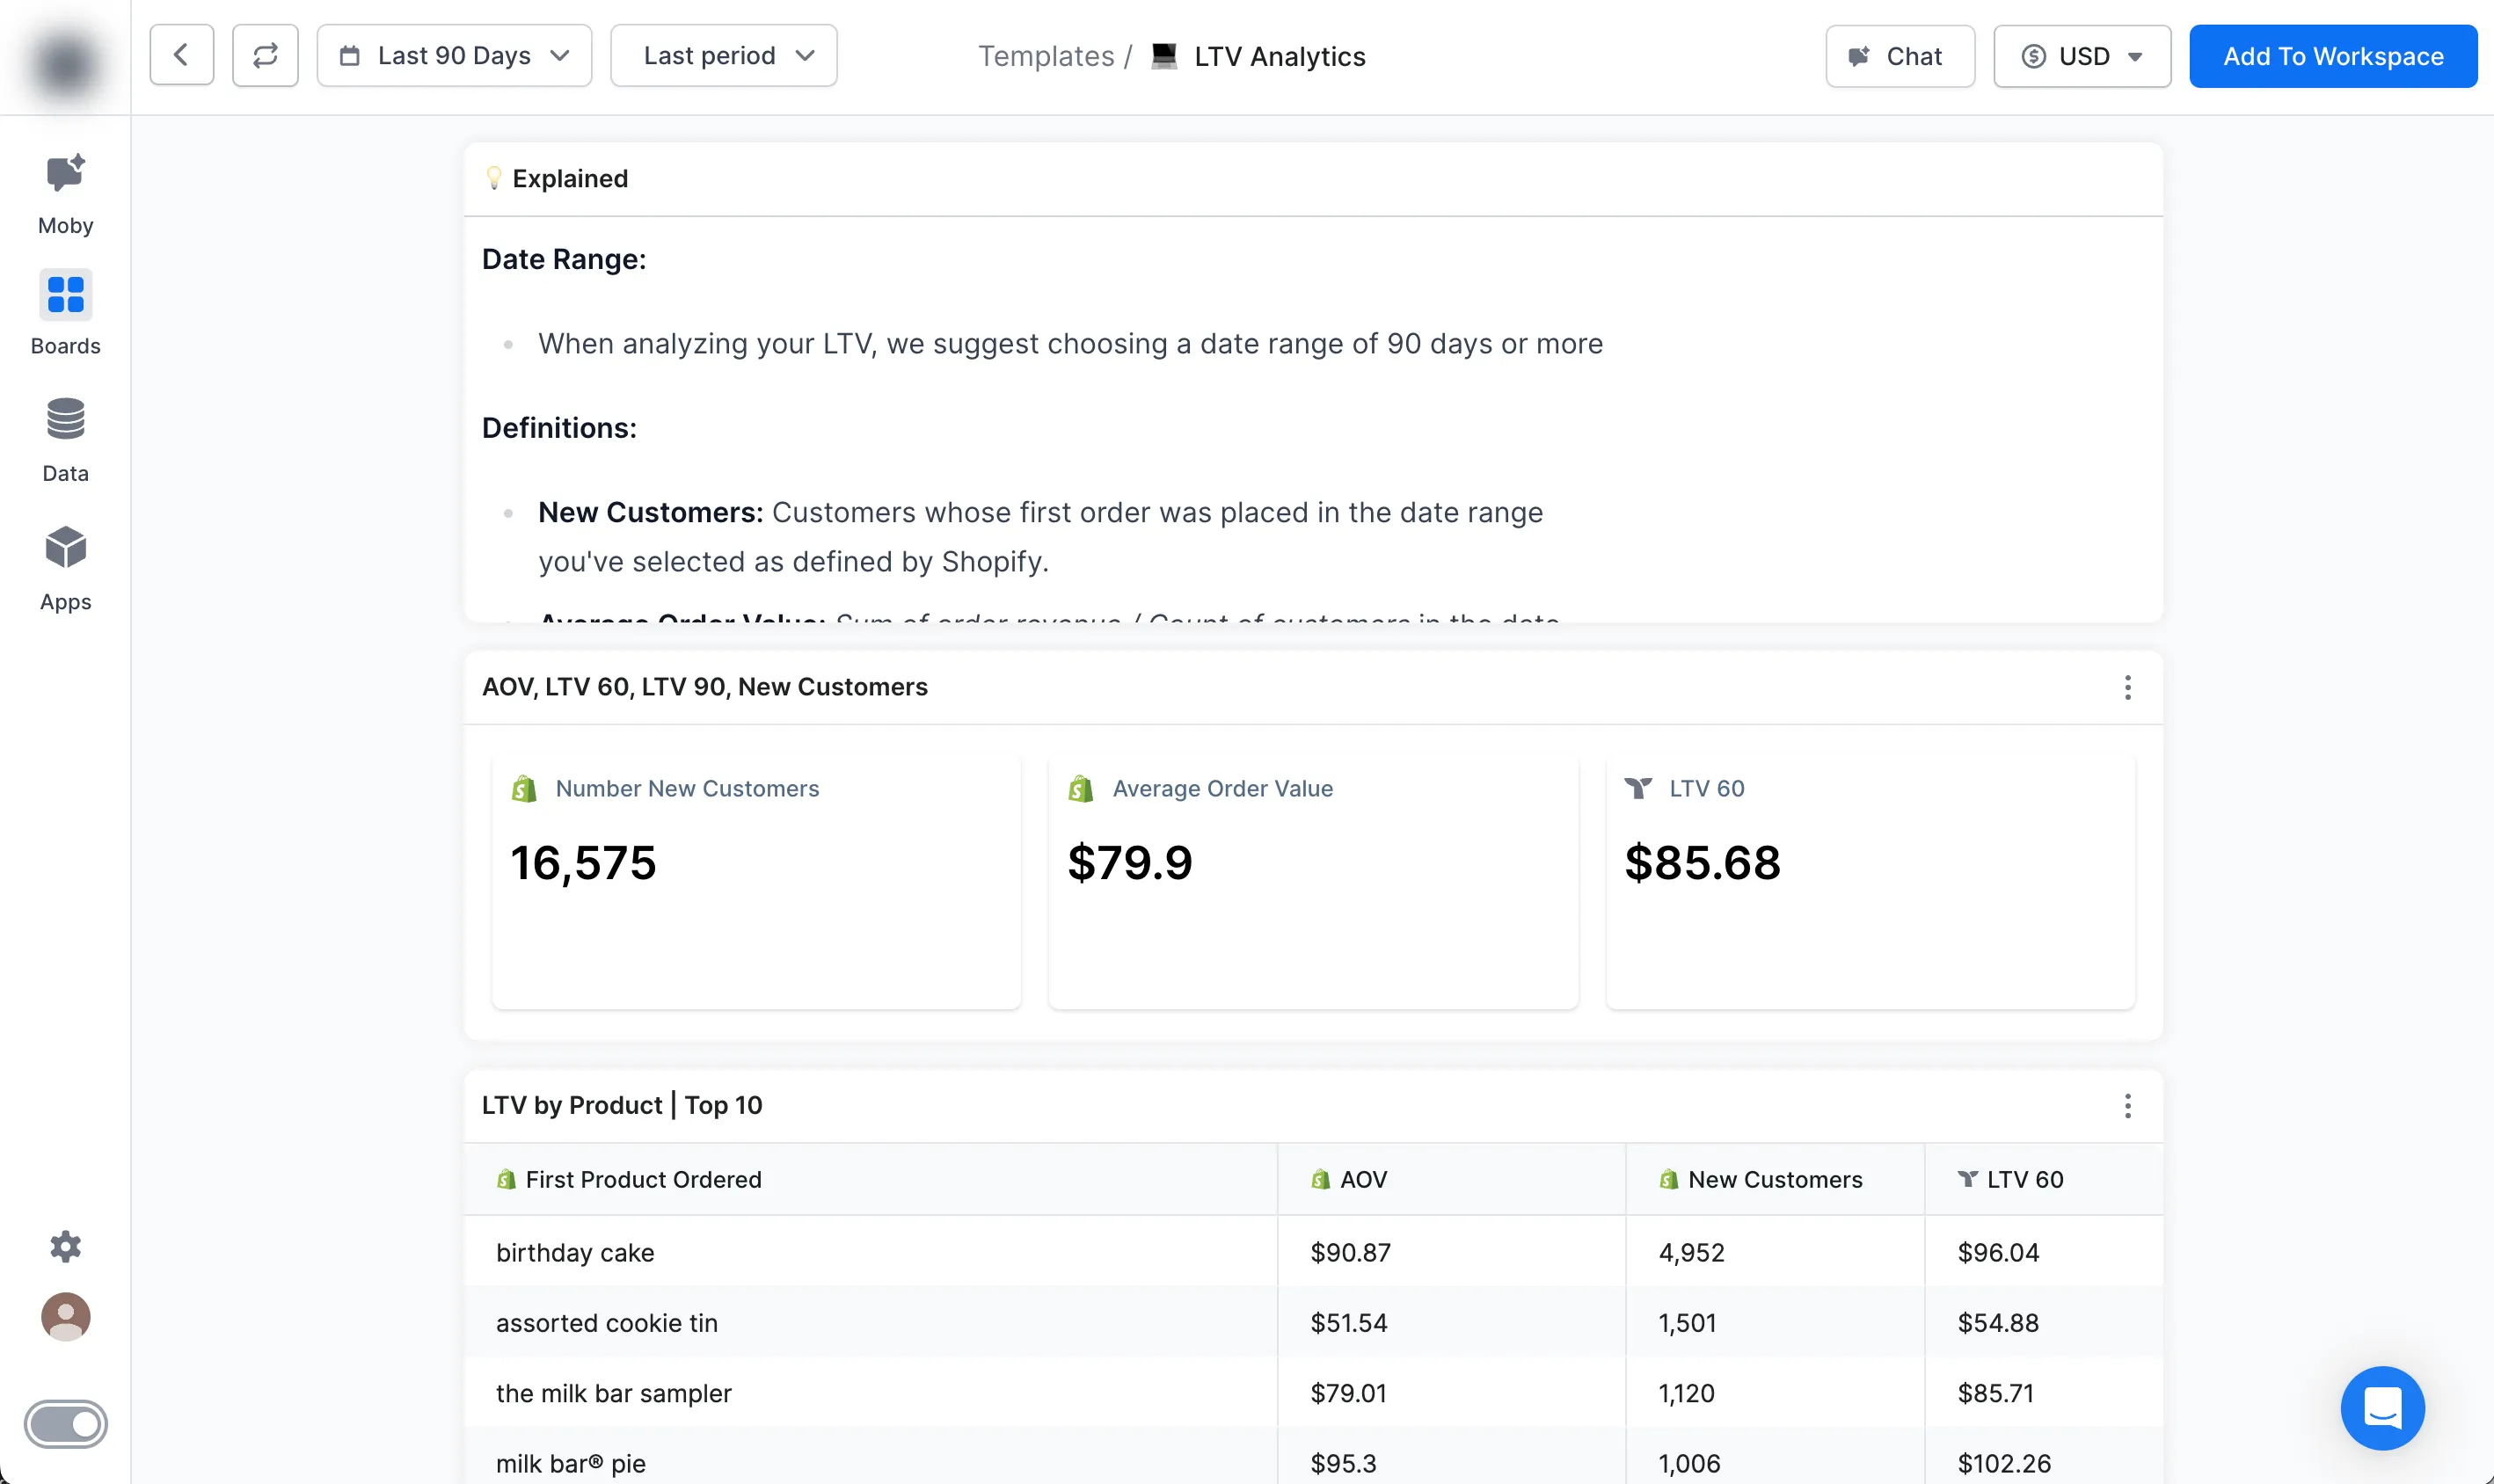Open the Moby chat icon in sidebar

pyautogui.click(x=65, y=175)
